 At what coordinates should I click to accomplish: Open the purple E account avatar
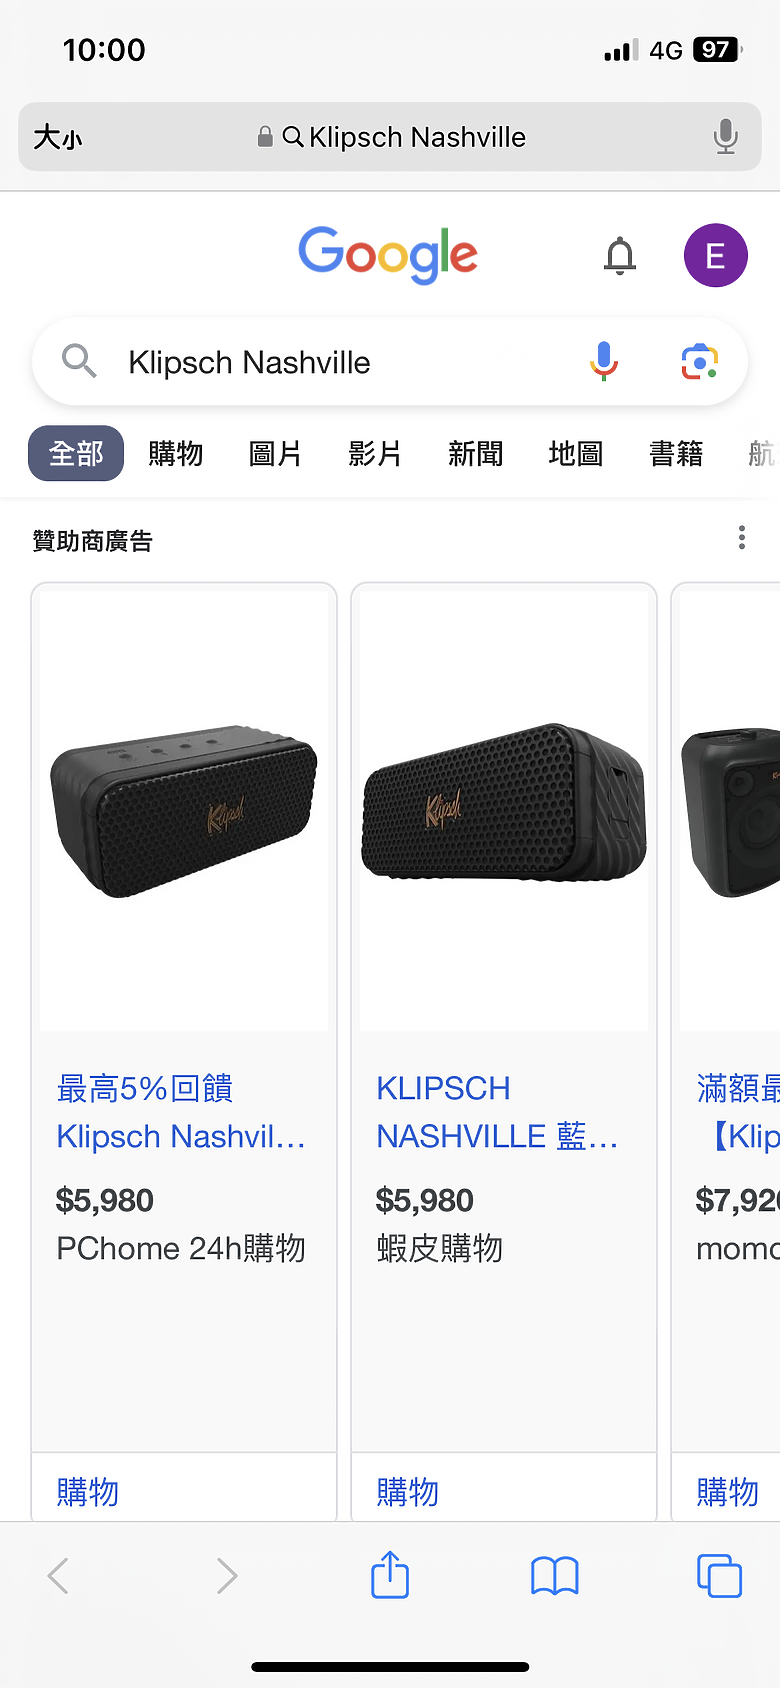point(715,256)
